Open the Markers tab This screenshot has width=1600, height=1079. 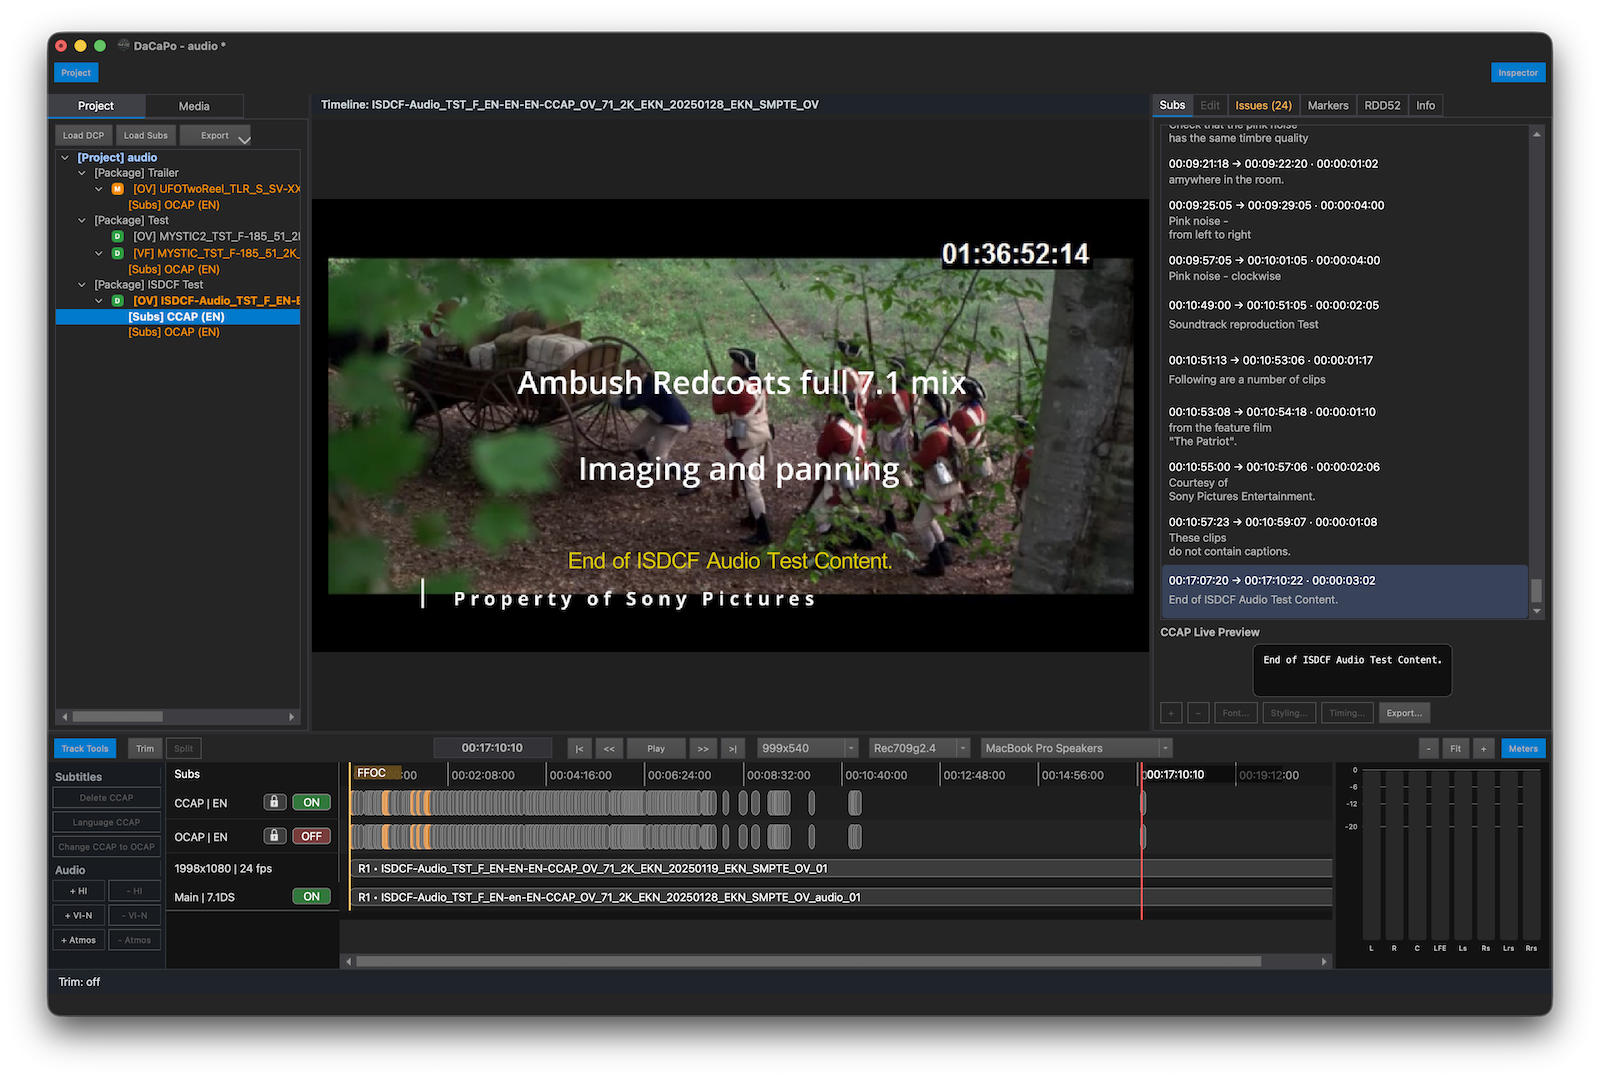pyautogui.click(x=1328, y=105)
